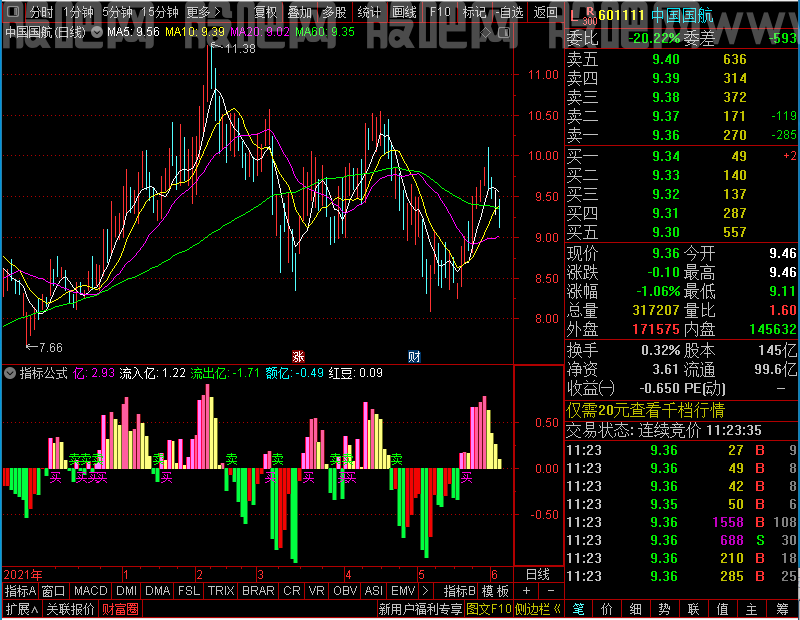Click the 新用户福利专享 promotion link
Image resolution: width=800 pixels, height=620 pixels.
420,609
